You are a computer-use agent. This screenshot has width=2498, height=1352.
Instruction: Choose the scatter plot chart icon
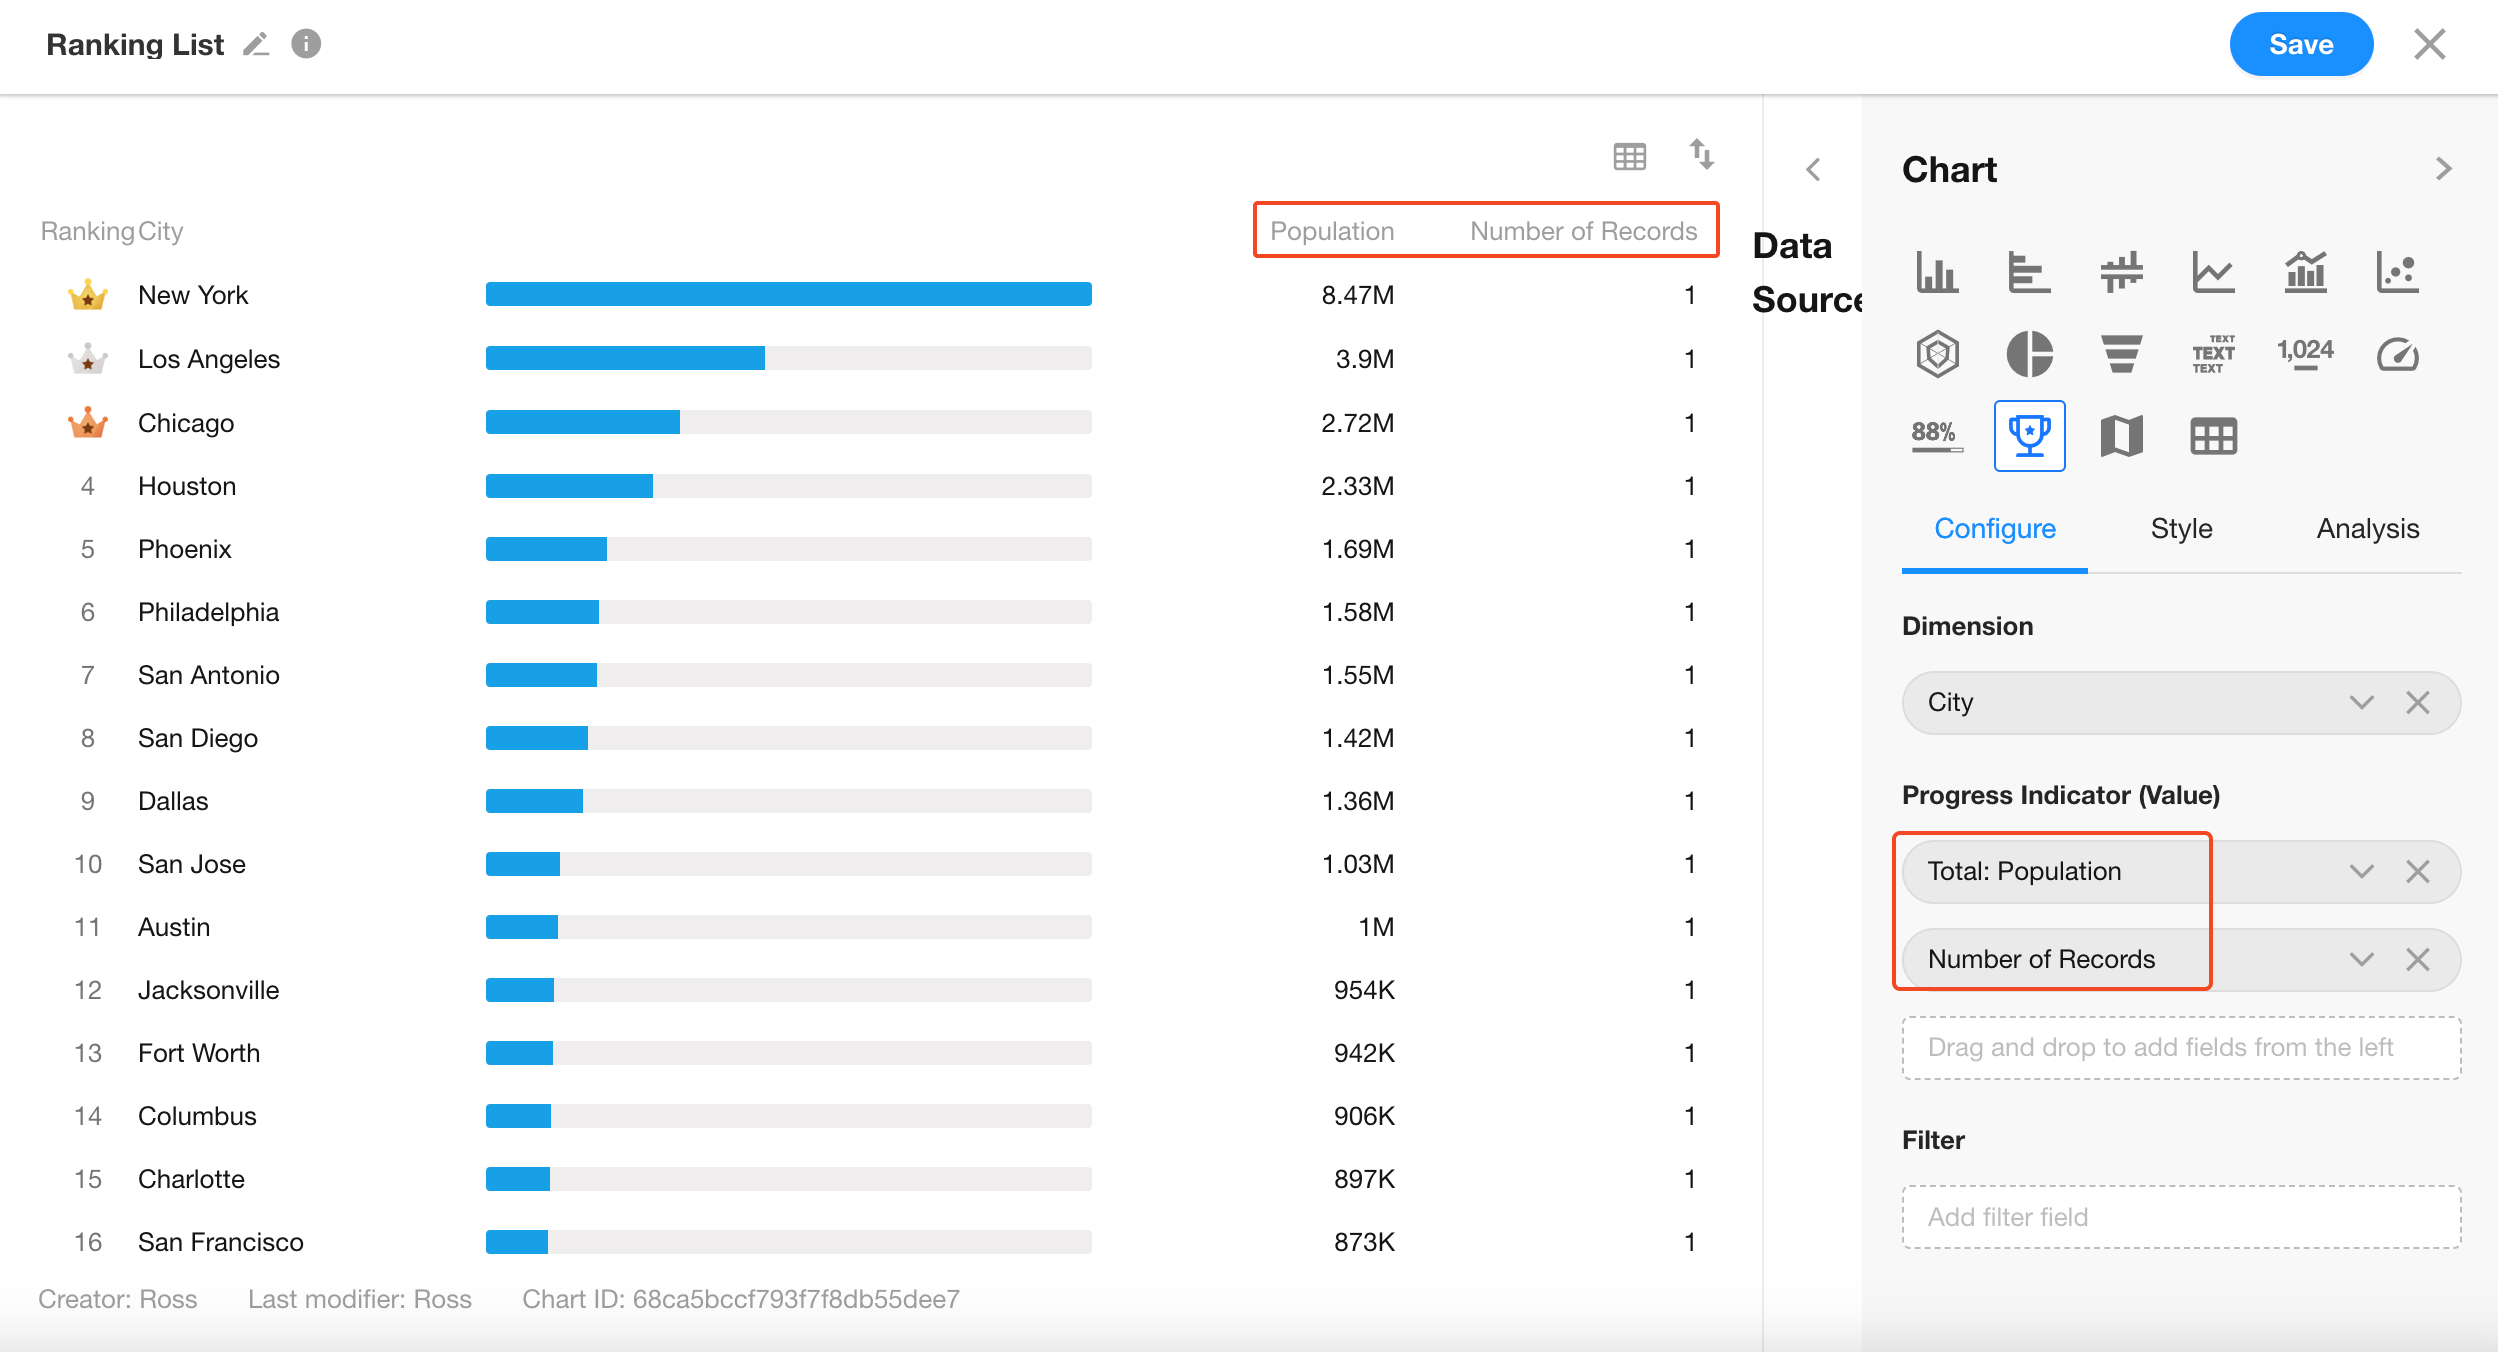[2397, 272]
